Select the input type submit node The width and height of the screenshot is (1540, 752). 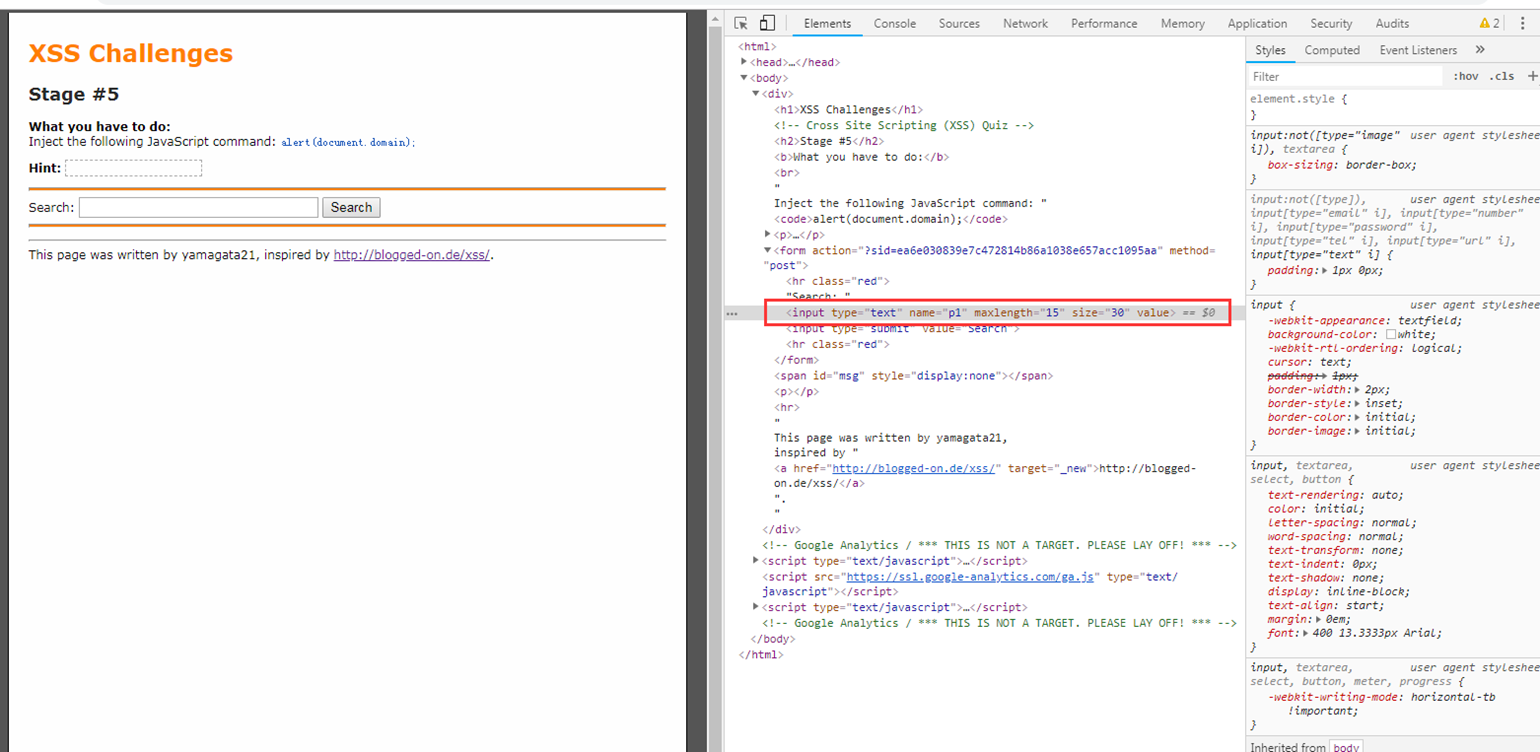(903, 328)
